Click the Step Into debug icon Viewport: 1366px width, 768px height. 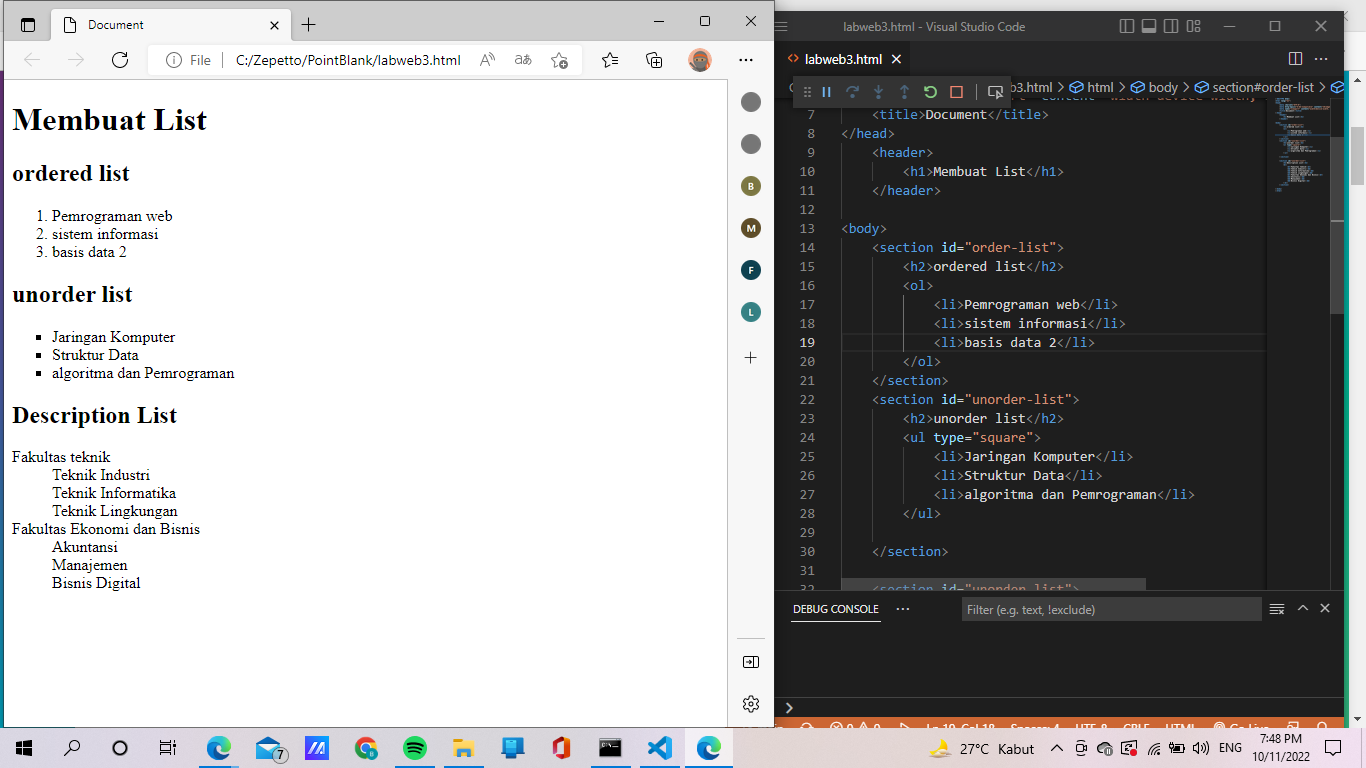[x=876, y=91]
